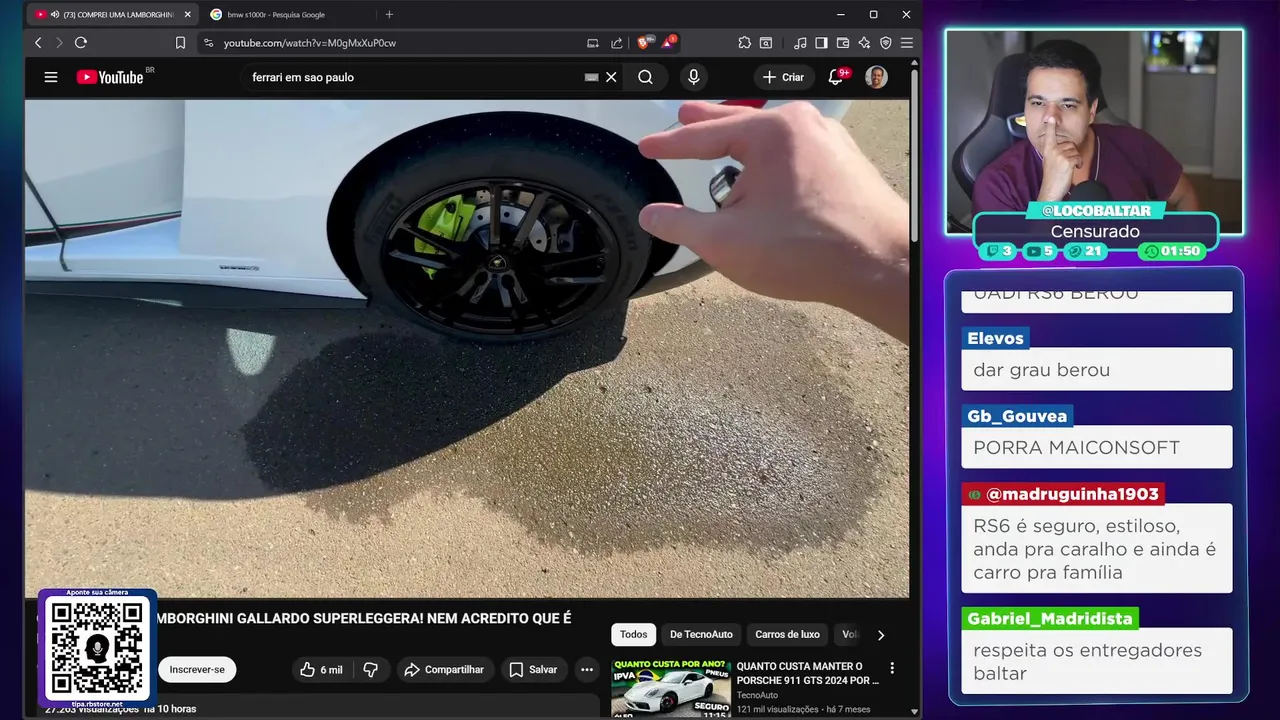Screen dimensions: 1280x720
Task: Open YouTube notifications bell
Action: (x=836, y=77)
